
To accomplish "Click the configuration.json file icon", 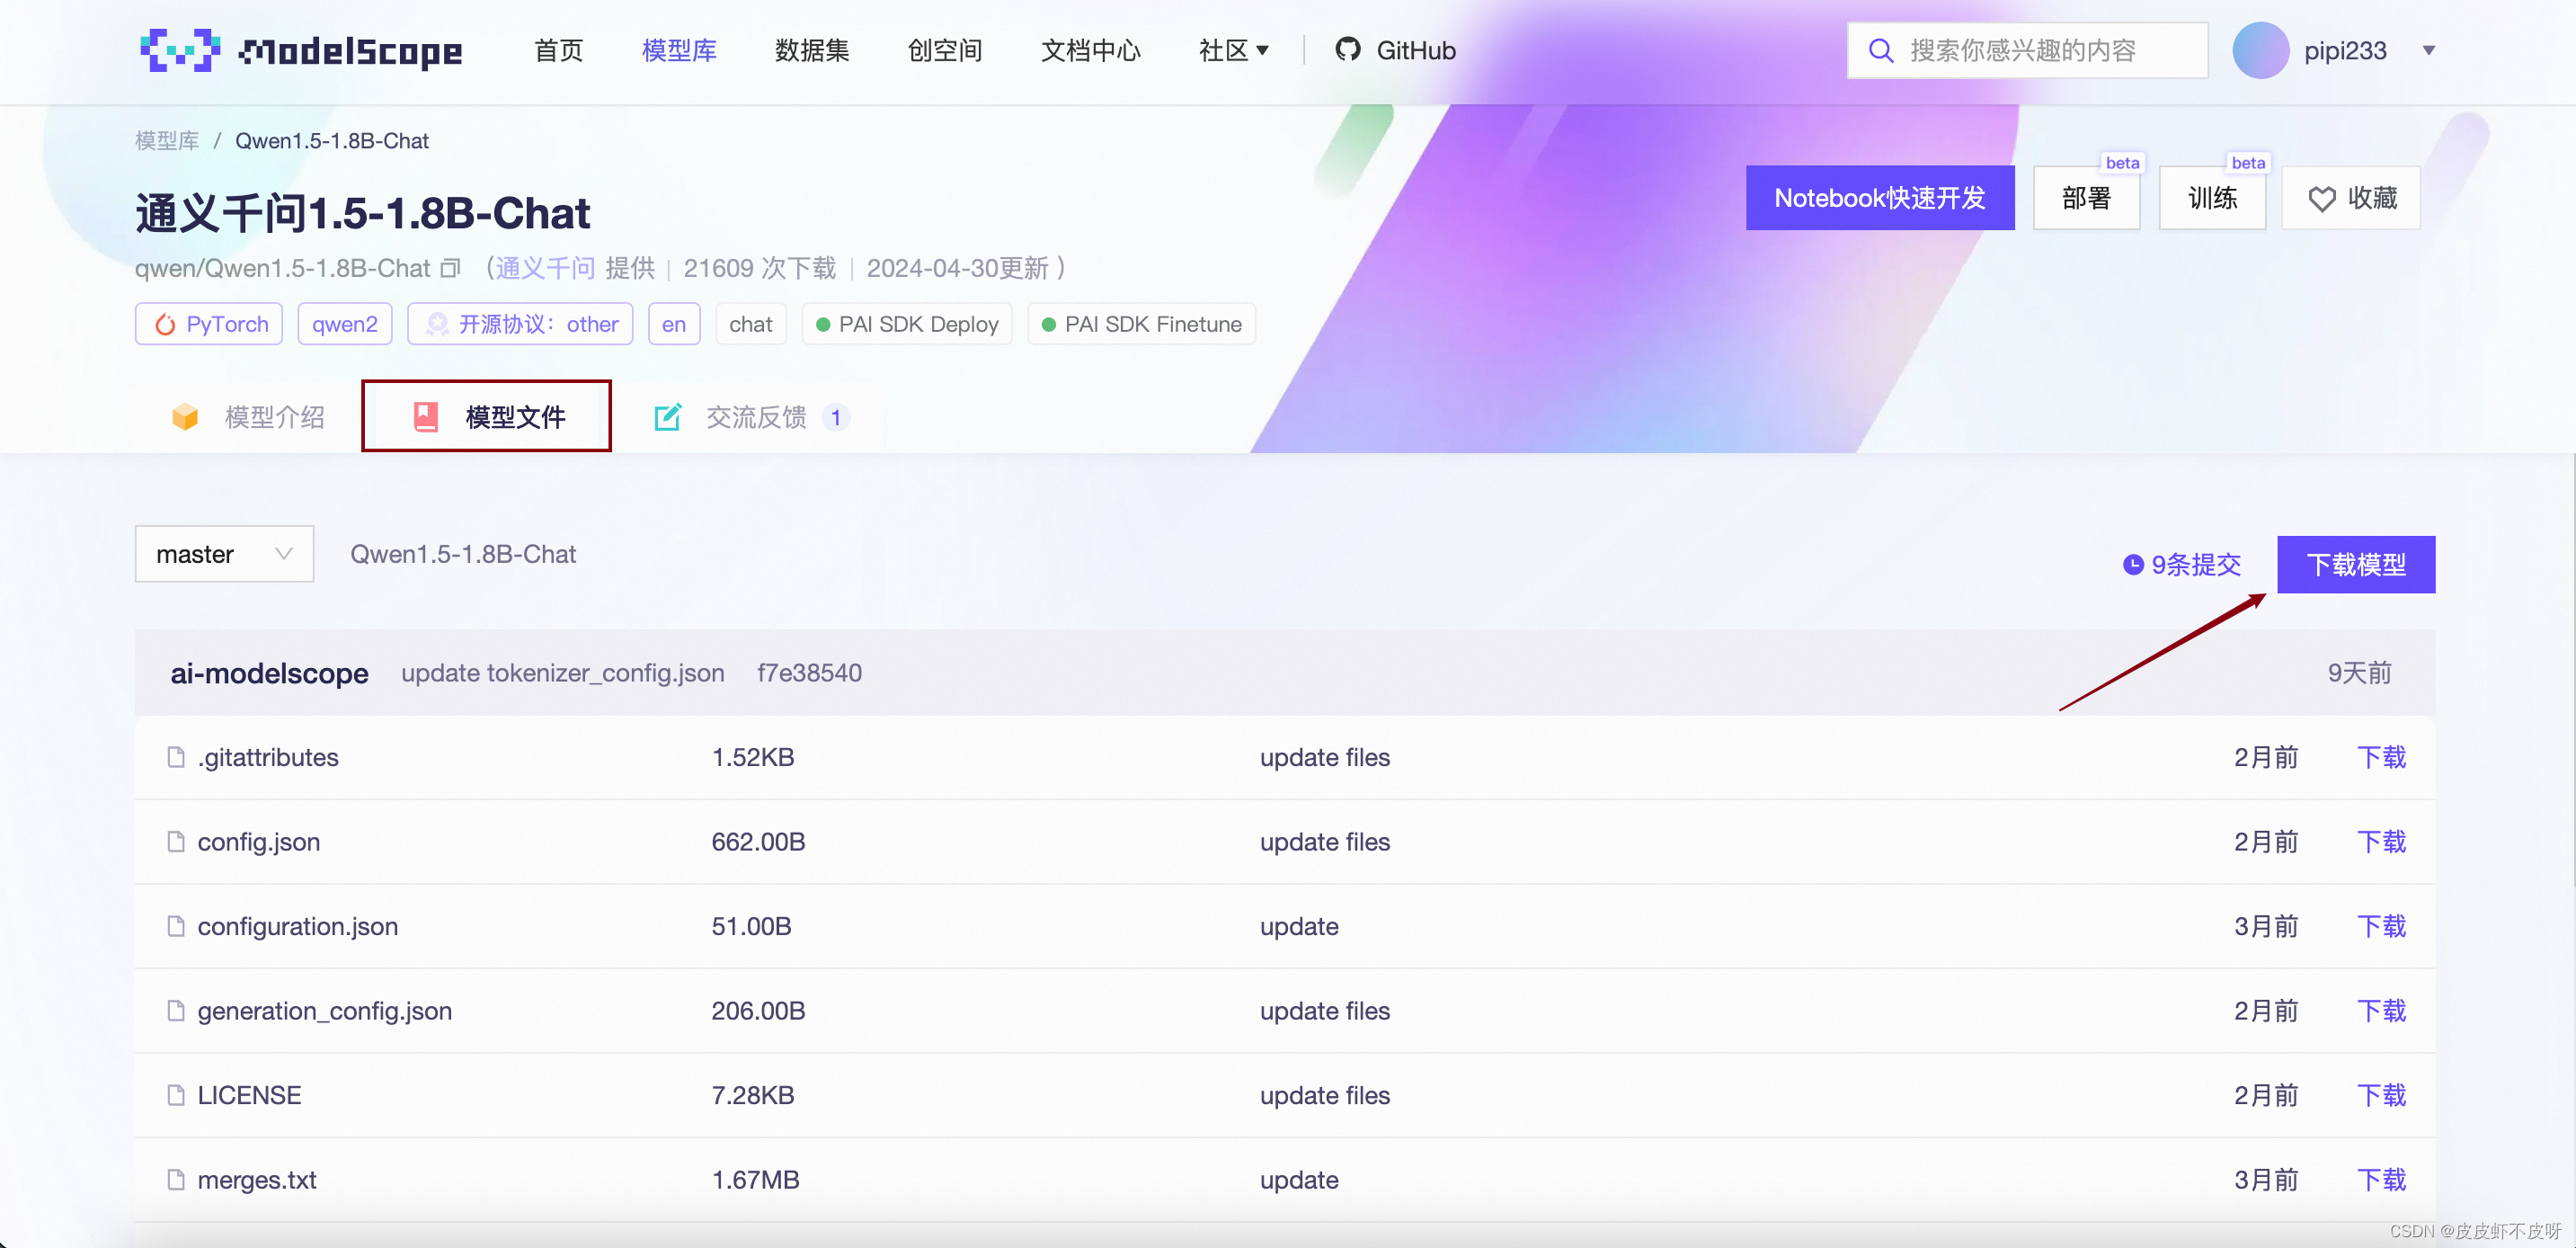I will pyautogui.click(x=176, y=926).
